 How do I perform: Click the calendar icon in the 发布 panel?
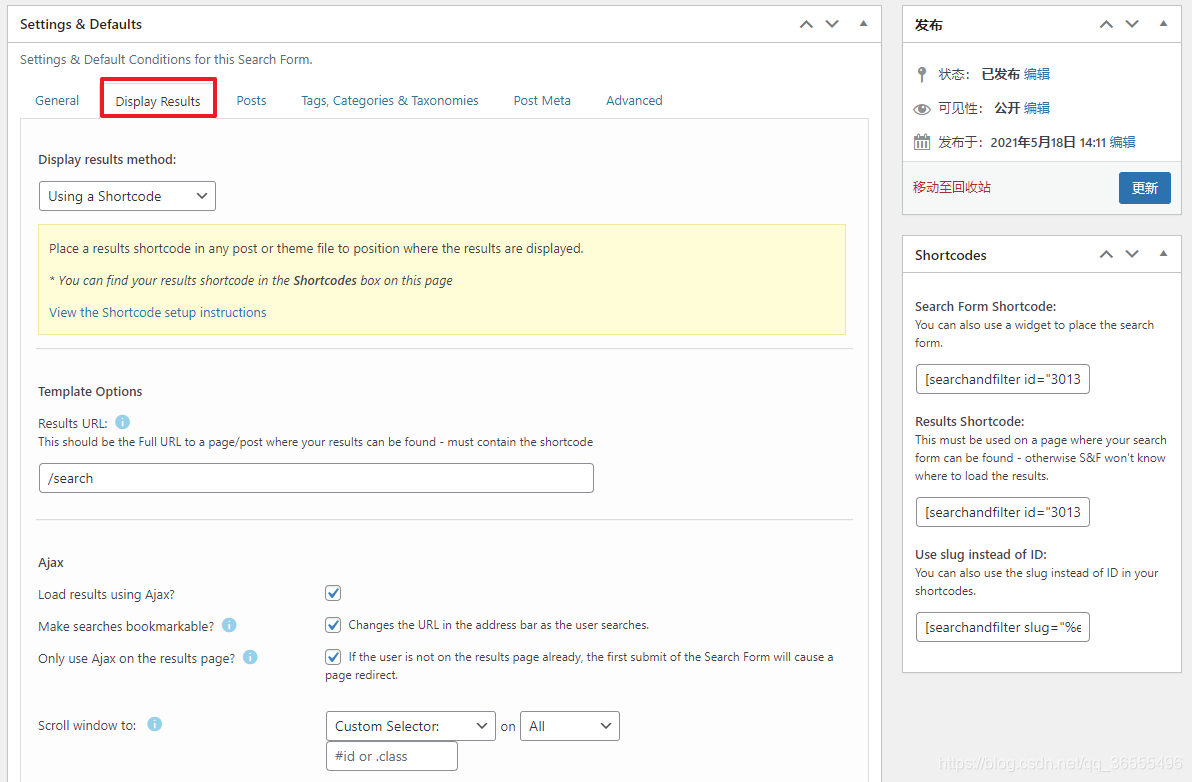click(921, 142)
